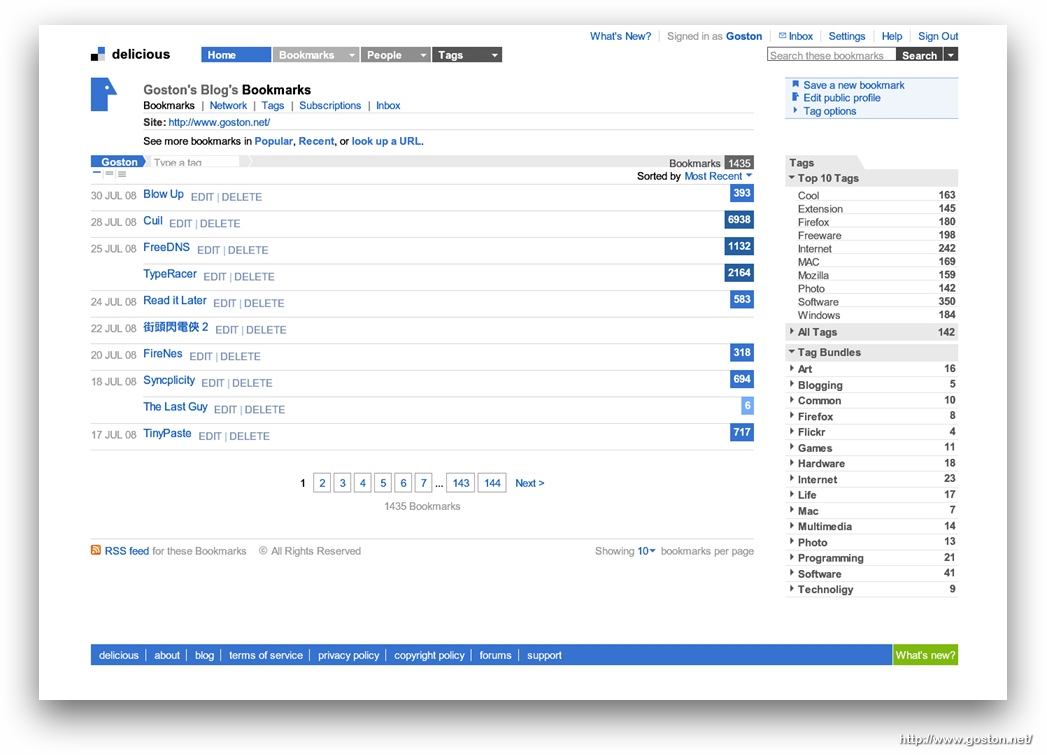Open Tag options link
Image resolution: width=1047 pixels, height=755 pixels.
(x=829, y=111)
